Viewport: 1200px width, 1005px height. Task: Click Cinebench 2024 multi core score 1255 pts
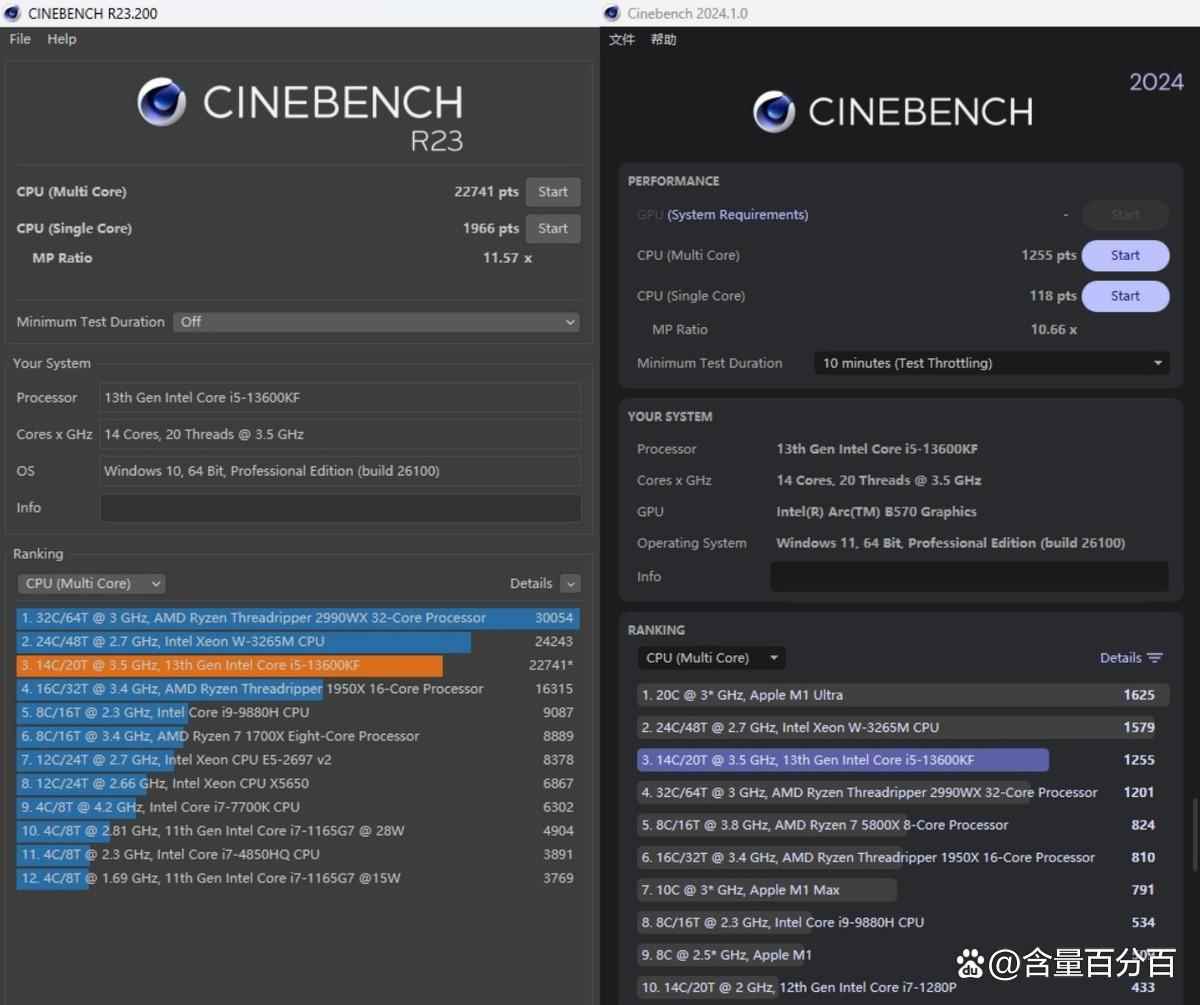(x=1048, y=255)
